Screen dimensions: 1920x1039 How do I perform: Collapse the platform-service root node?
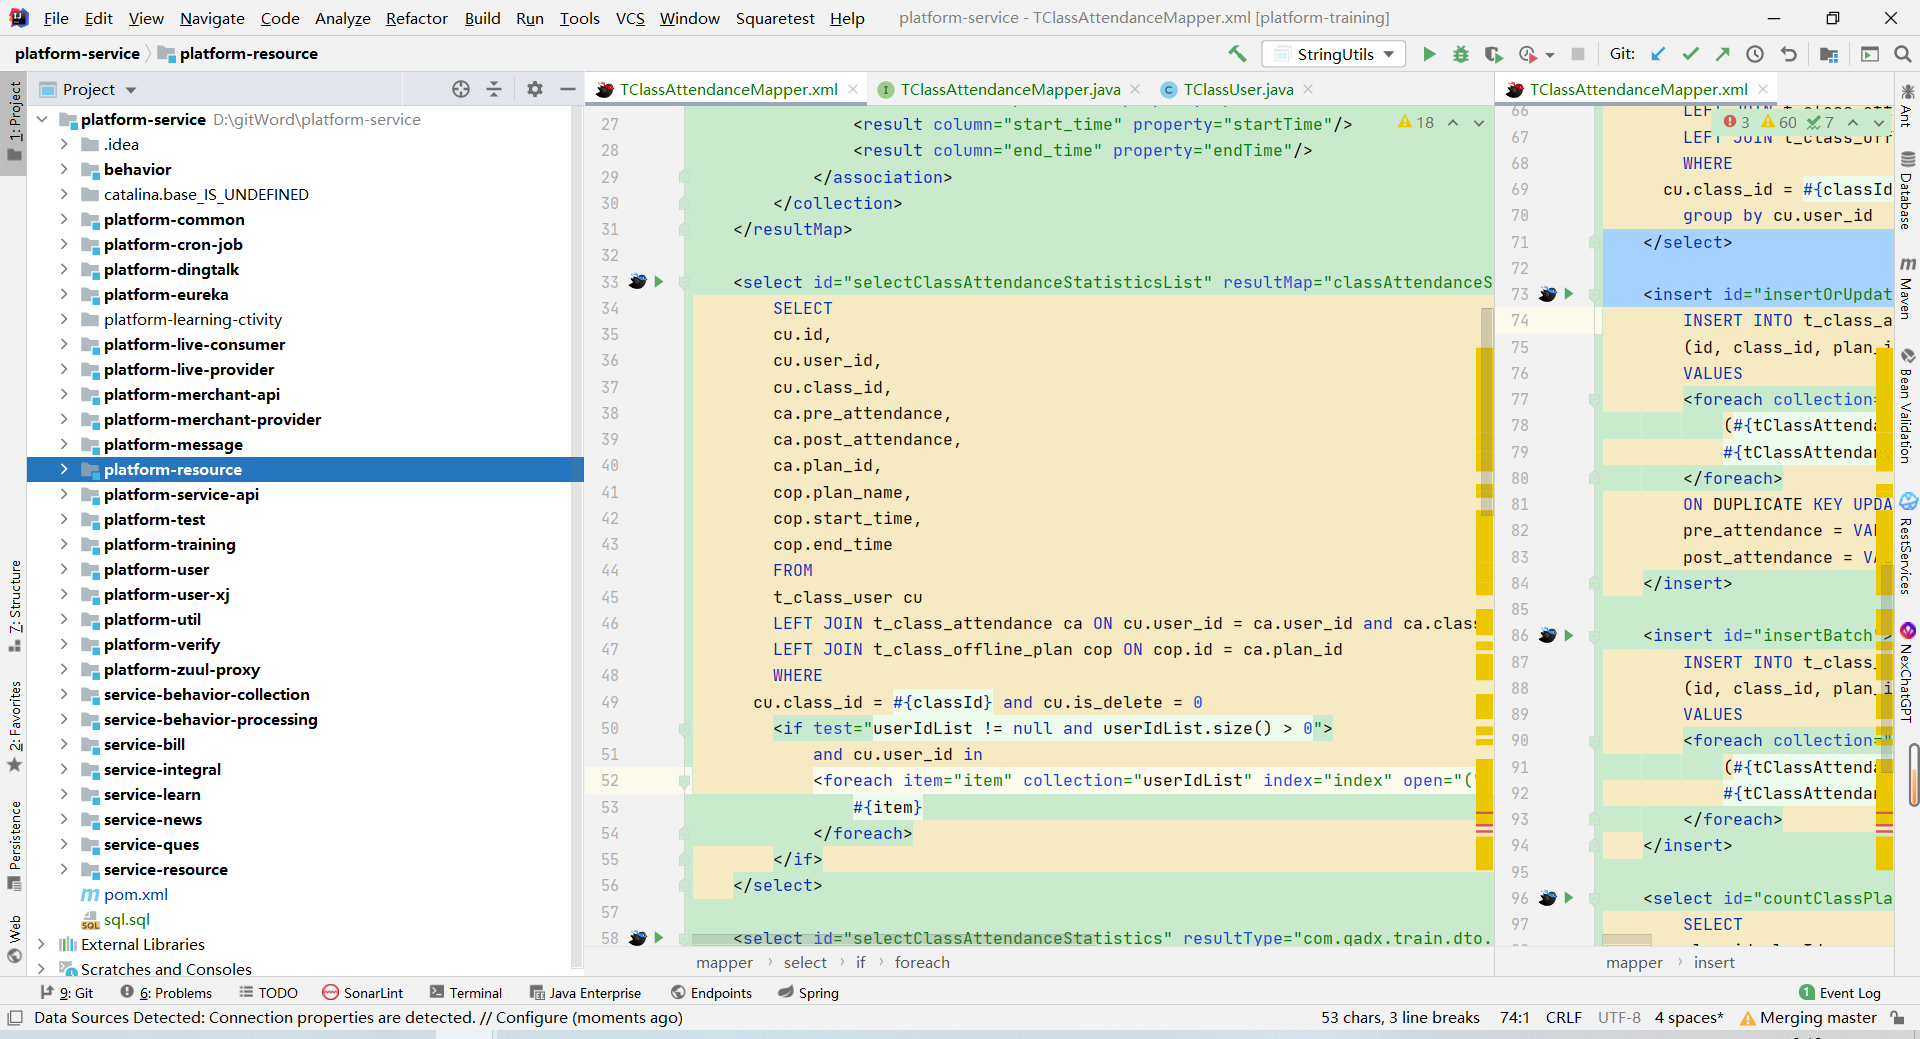(41, 119)
